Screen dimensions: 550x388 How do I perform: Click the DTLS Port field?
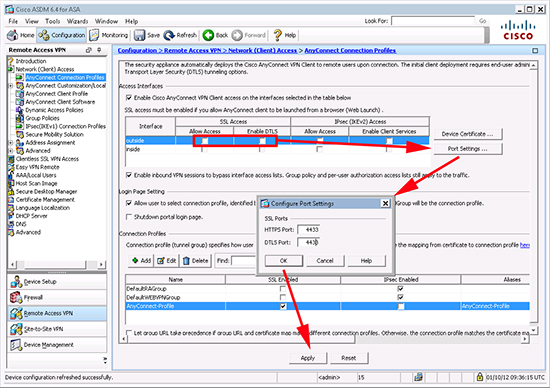coord(309,242)
